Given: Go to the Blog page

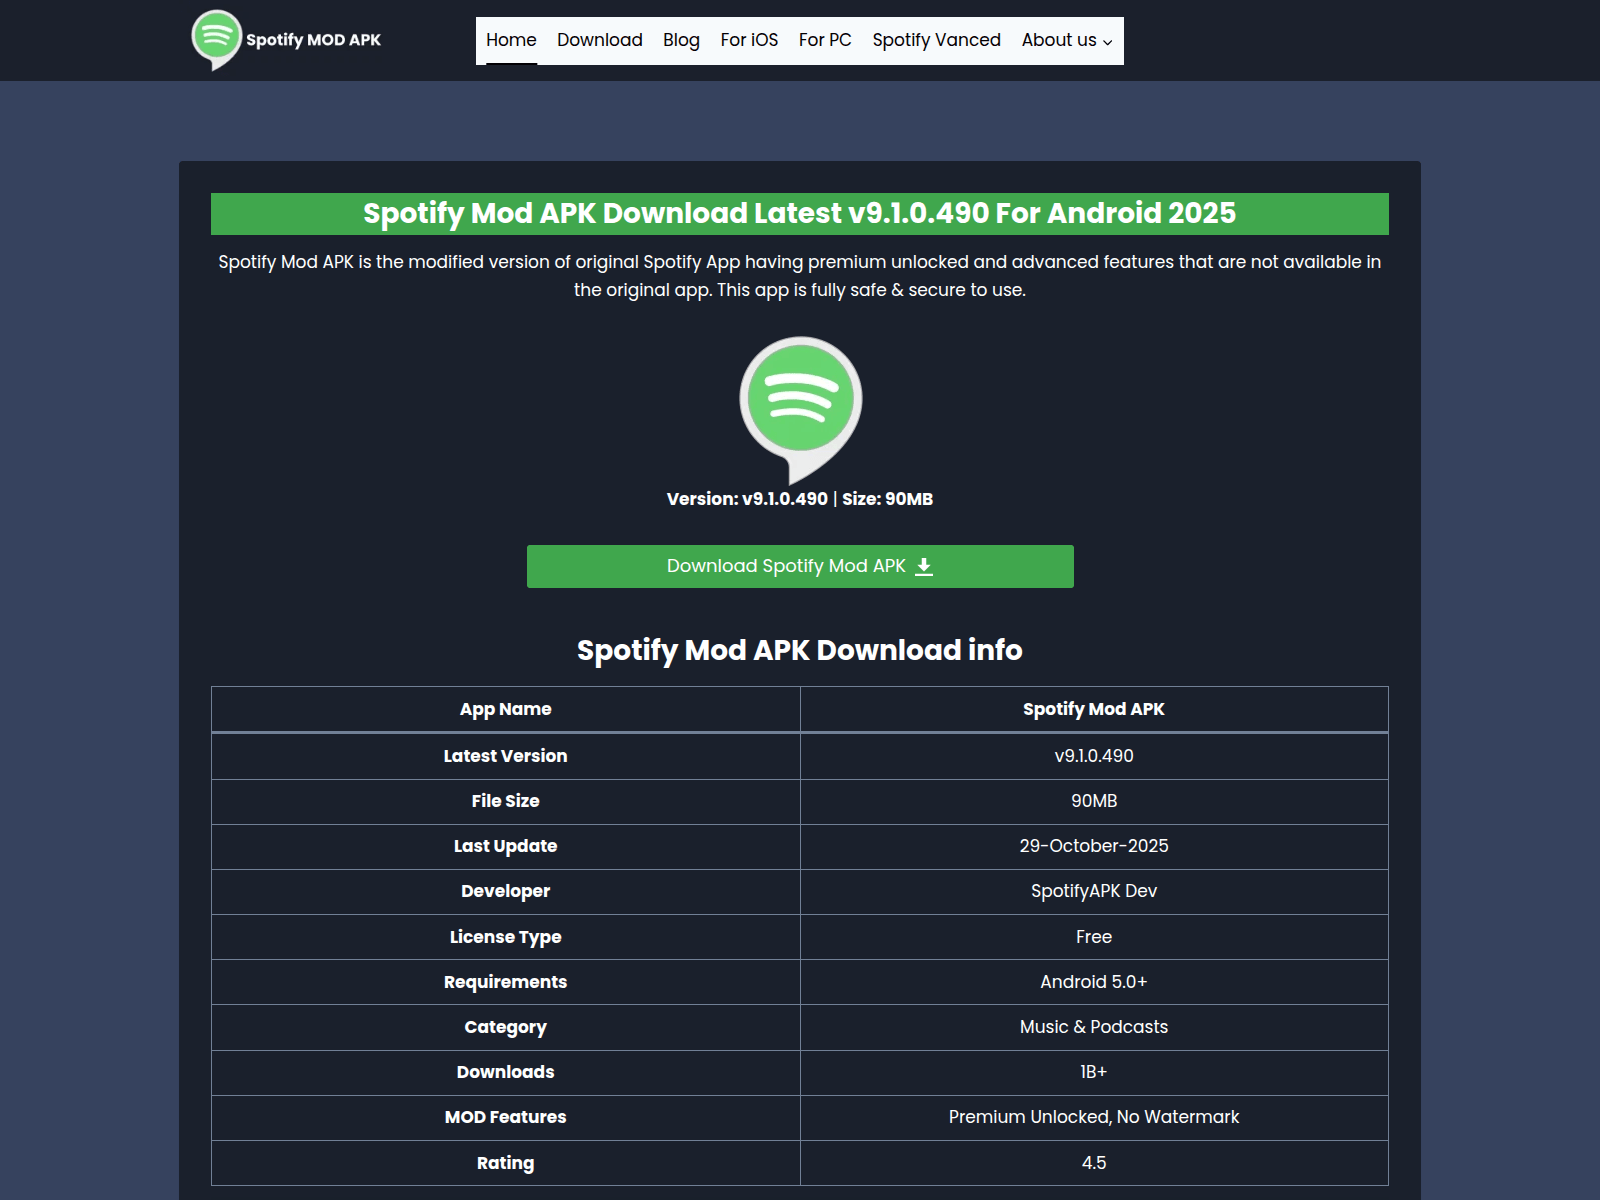Looking at the screenshot, I should pos(681,40).
